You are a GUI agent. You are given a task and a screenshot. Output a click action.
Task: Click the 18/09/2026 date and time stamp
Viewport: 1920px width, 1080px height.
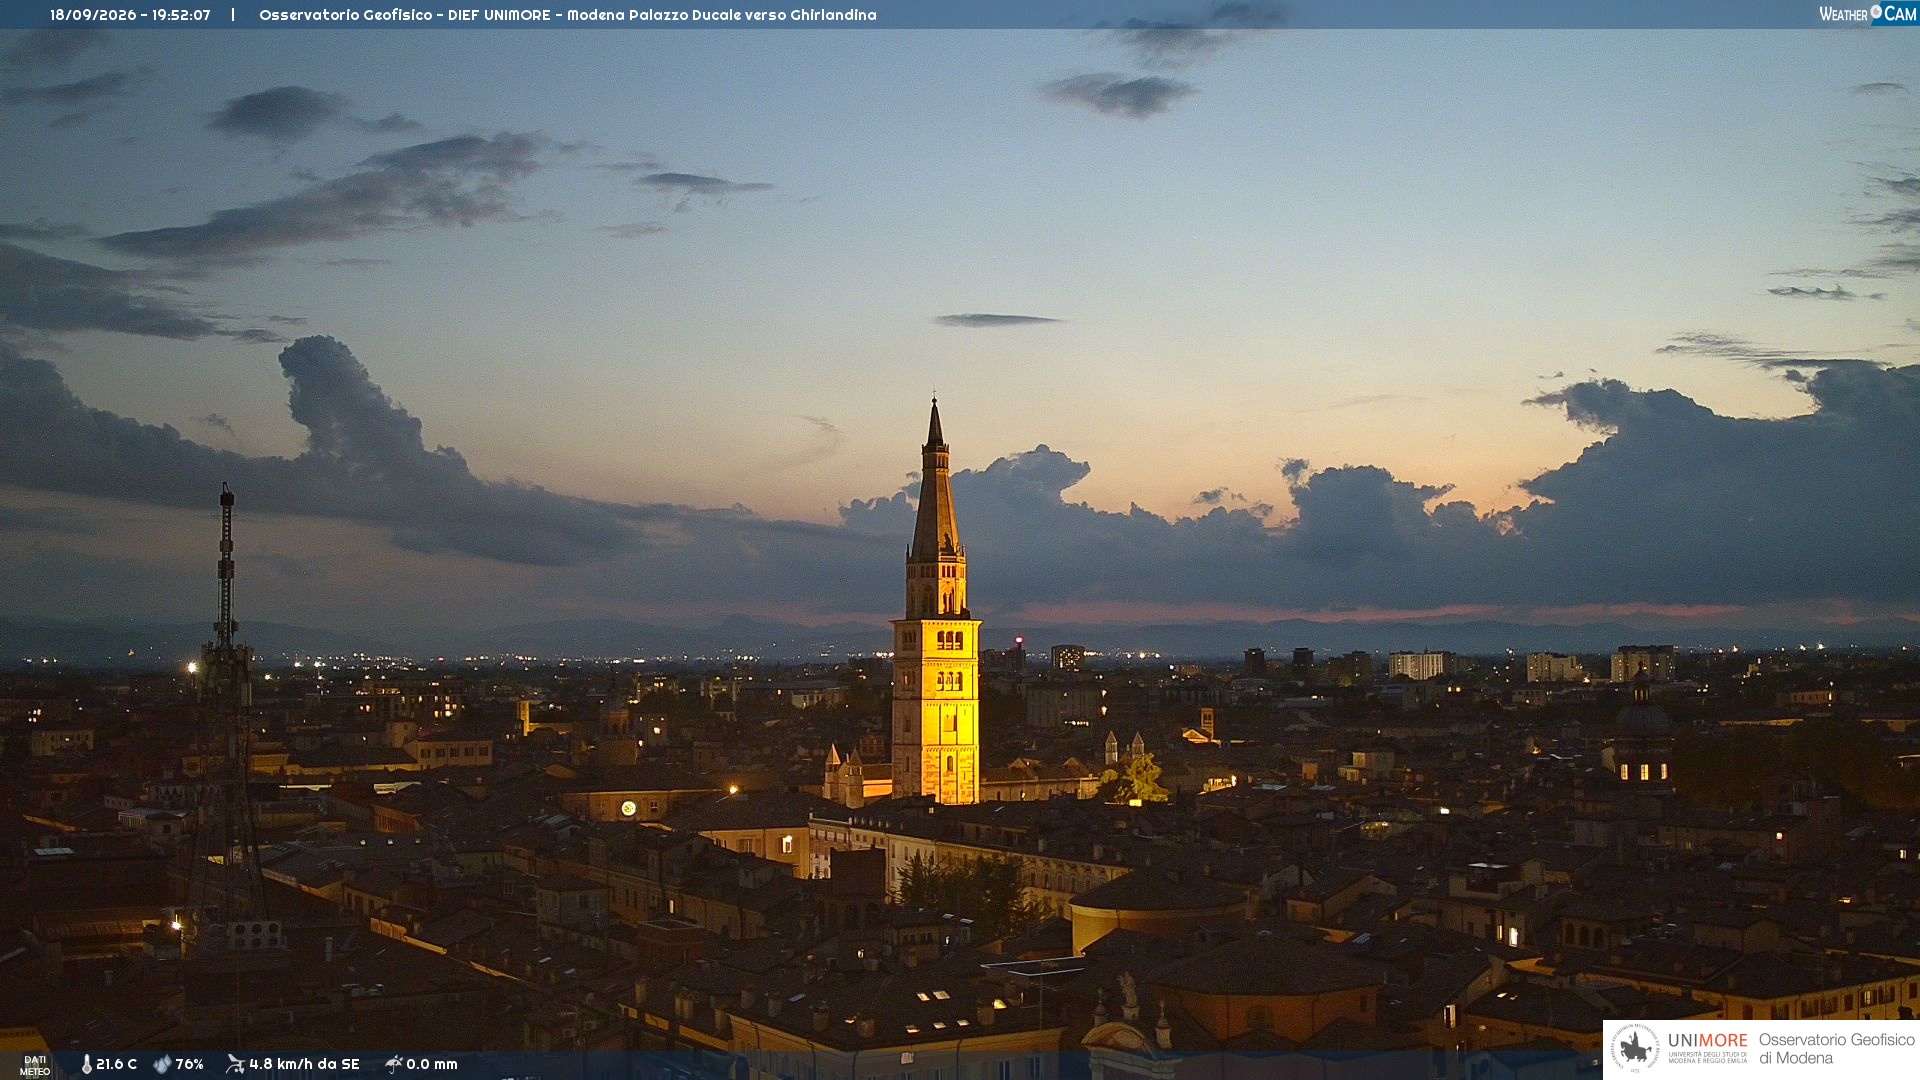[130, 15]
